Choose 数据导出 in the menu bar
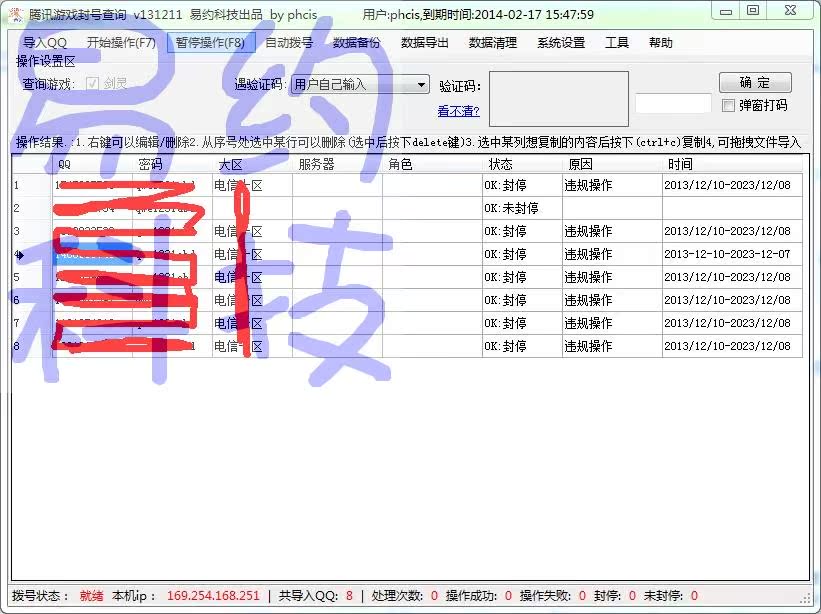The image size is (821, 614). 425,43
